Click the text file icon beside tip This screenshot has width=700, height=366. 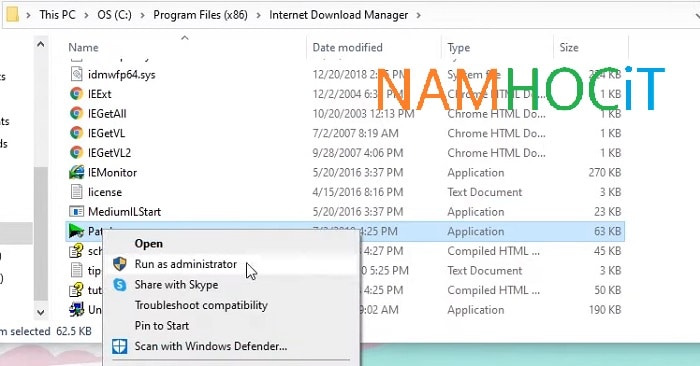[76, 270]
